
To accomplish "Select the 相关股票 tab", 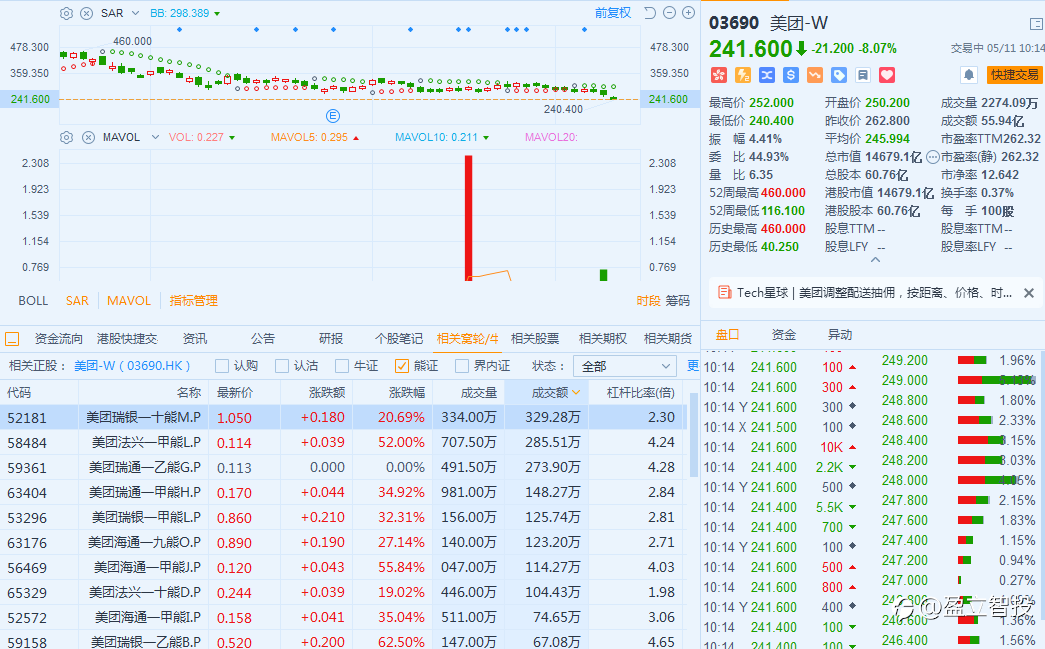I will pyautogui.click(x=535, y=339).
